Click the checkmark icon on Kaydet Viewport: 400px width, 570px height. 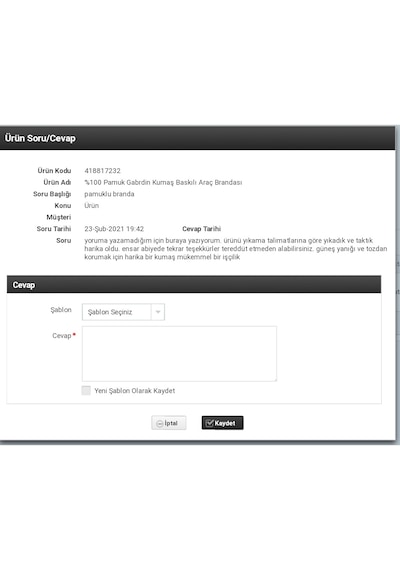(x=209, y=423)
